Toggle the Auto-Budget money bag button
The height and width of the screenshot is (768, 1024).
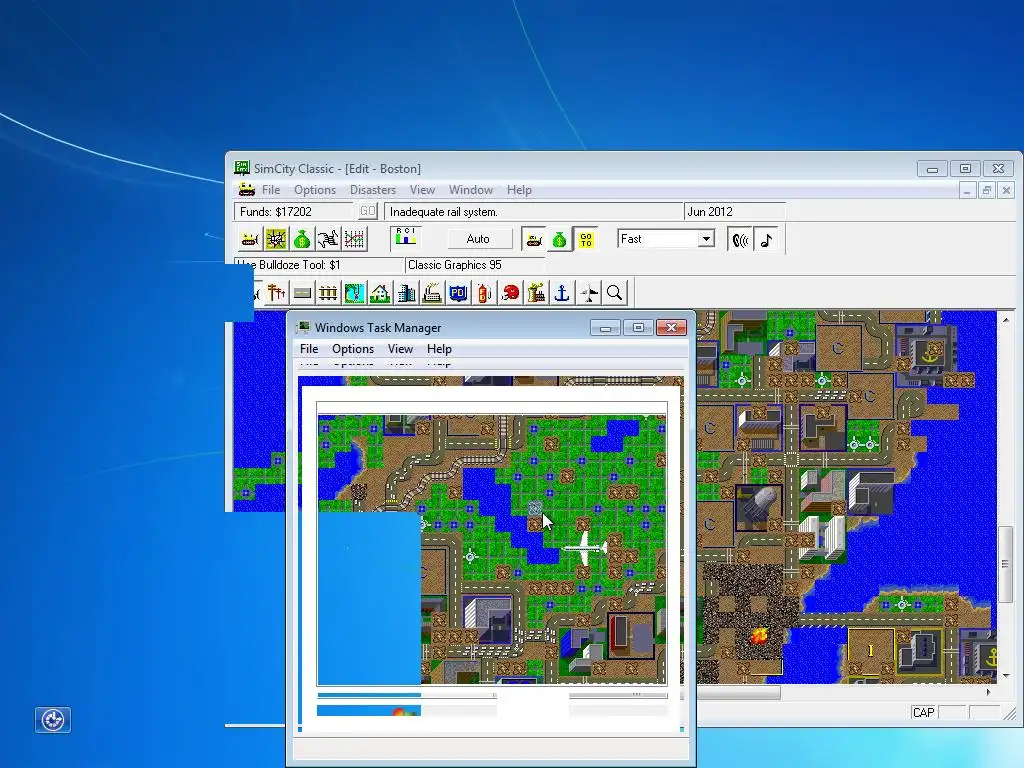click(560, 239)
